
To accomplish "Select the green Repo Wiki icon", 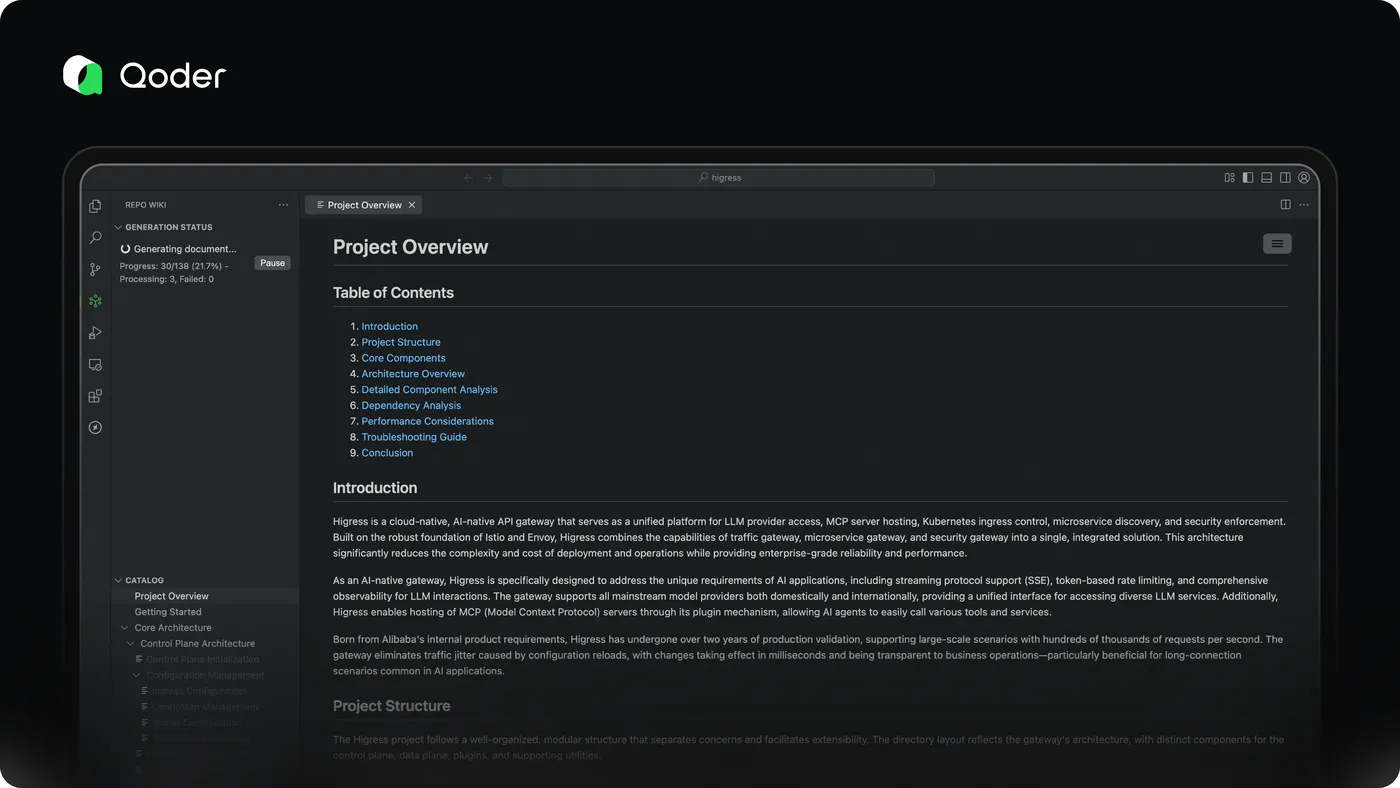I will [95, 301].
